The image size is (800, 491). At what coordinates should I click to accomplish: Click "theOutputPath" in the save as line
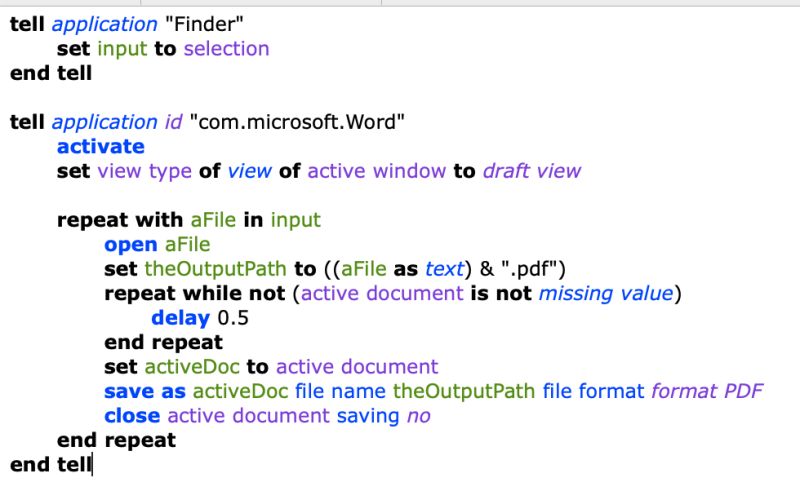tap(464, 391)
